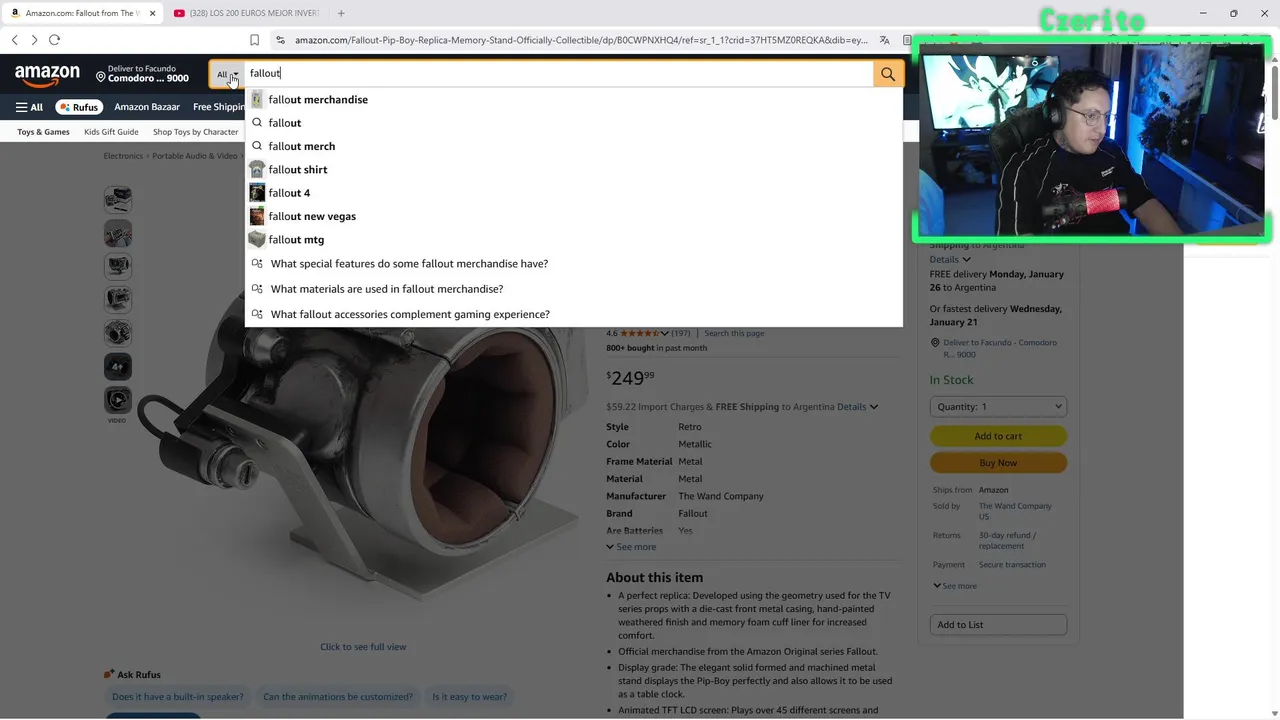Switch to the YouTube 'LOS 200 EUROS' tab
The height and width of the screenshot is (720, 1280).
[245, 13]
